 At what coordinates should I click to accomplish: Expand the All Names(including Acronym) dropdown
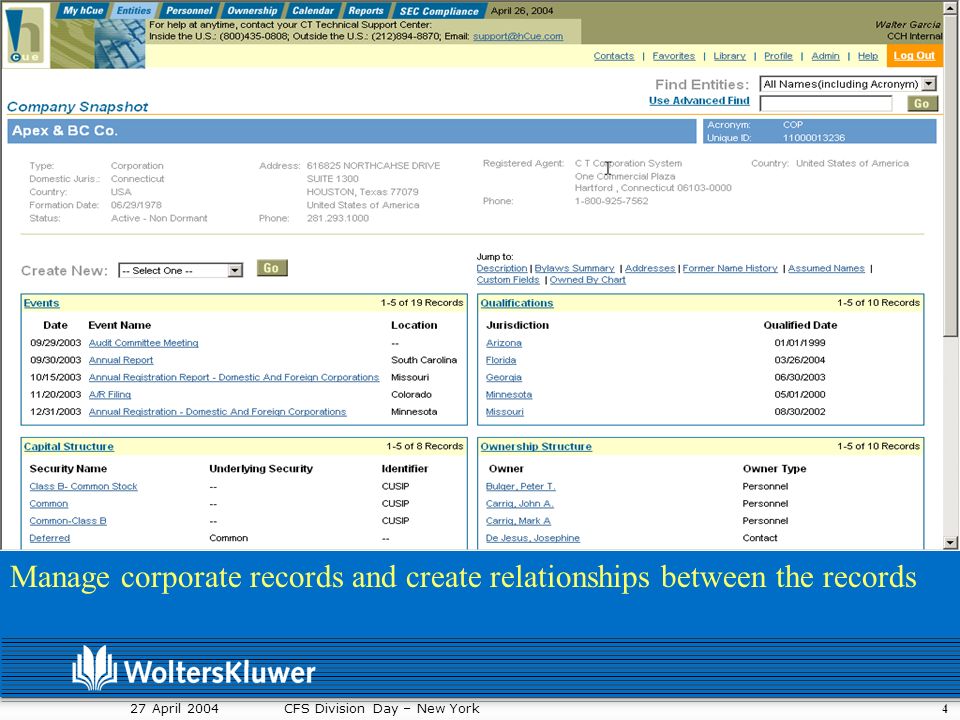coord(848,84)
